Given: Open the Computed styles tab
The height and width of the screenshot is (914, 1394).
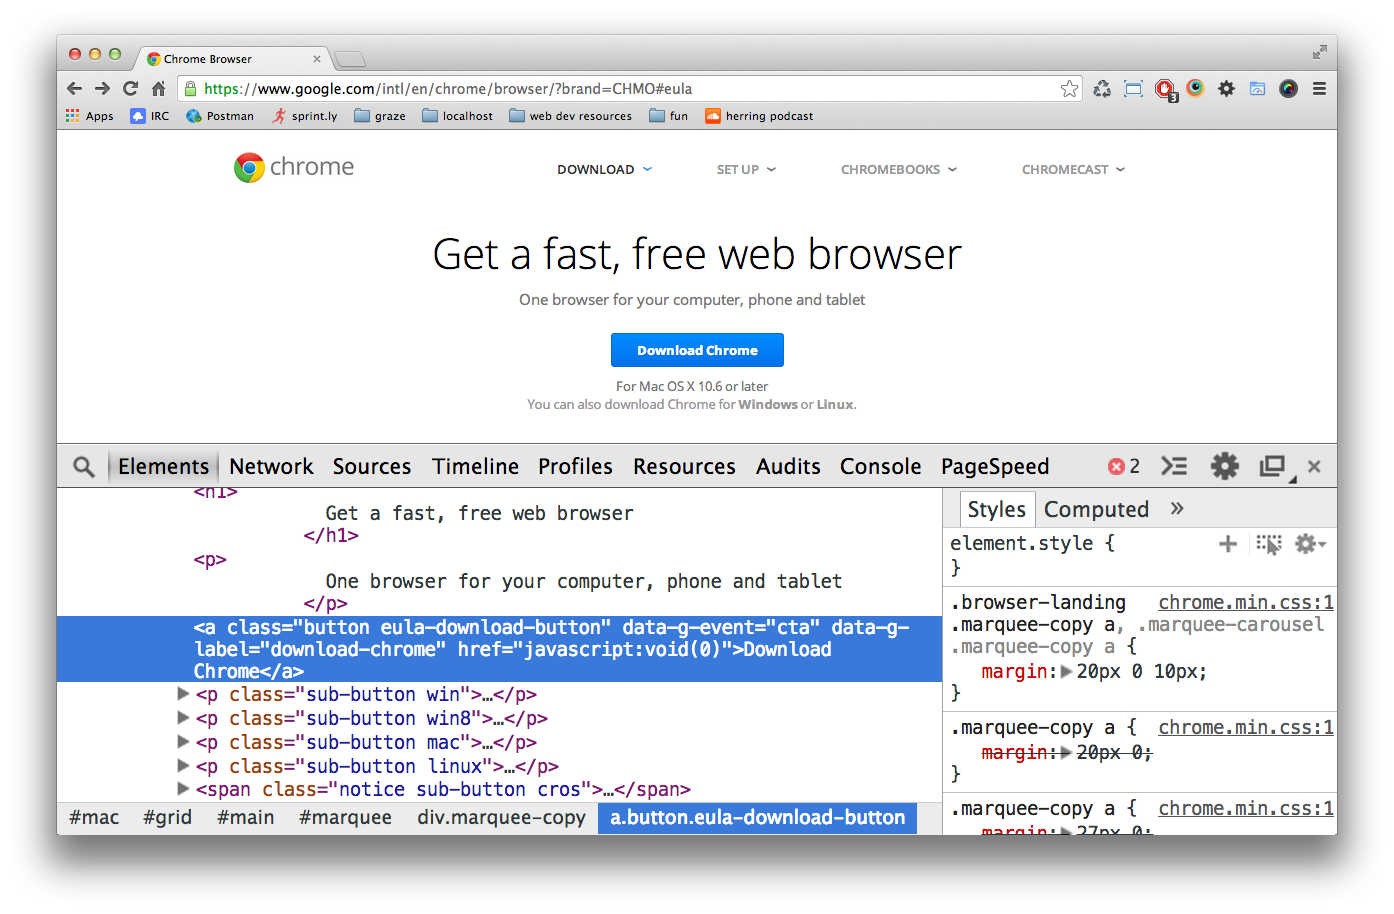Looking at the screenshot, I should (x=1096, y=510).
